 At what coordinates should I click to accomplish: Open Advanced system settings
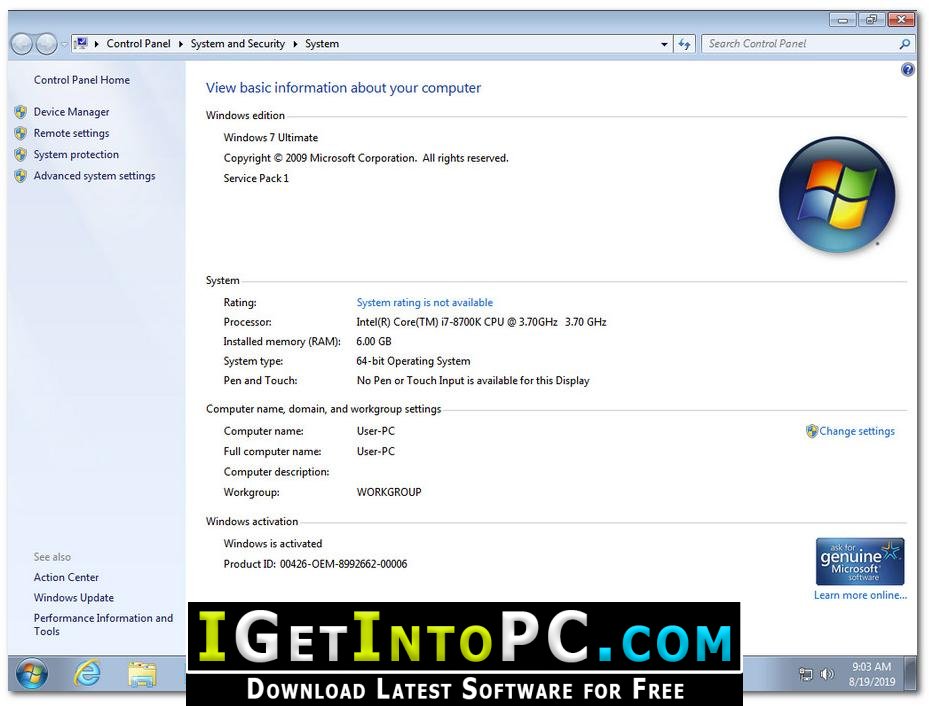(94, 176)
